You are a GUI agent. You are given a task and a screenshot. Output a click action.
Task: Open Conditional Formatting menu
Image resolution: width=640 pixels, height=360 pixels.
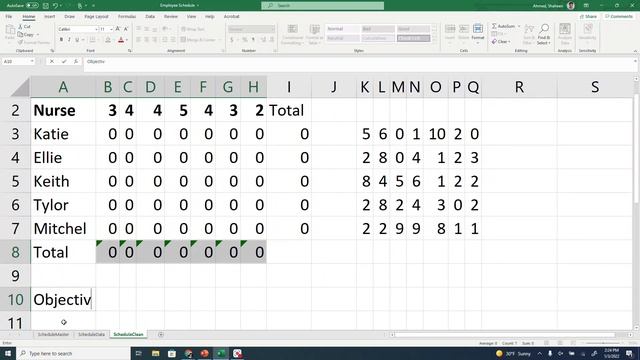click(x=292, y=35)
